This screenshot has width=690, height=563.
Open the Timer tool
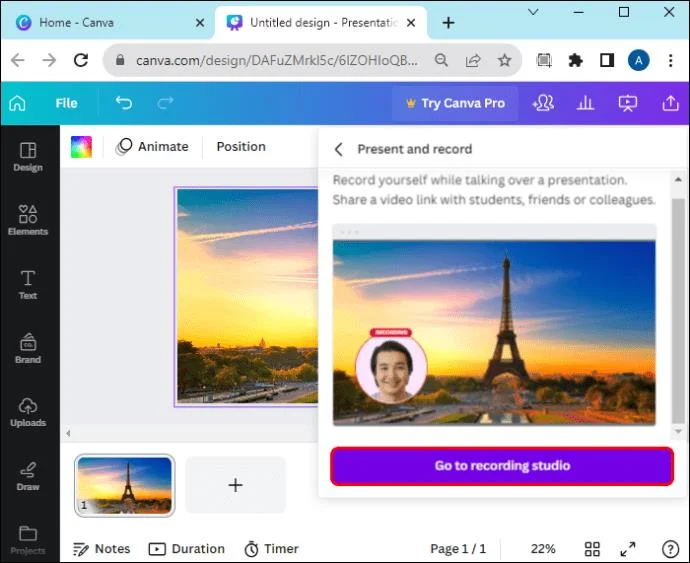271,549
